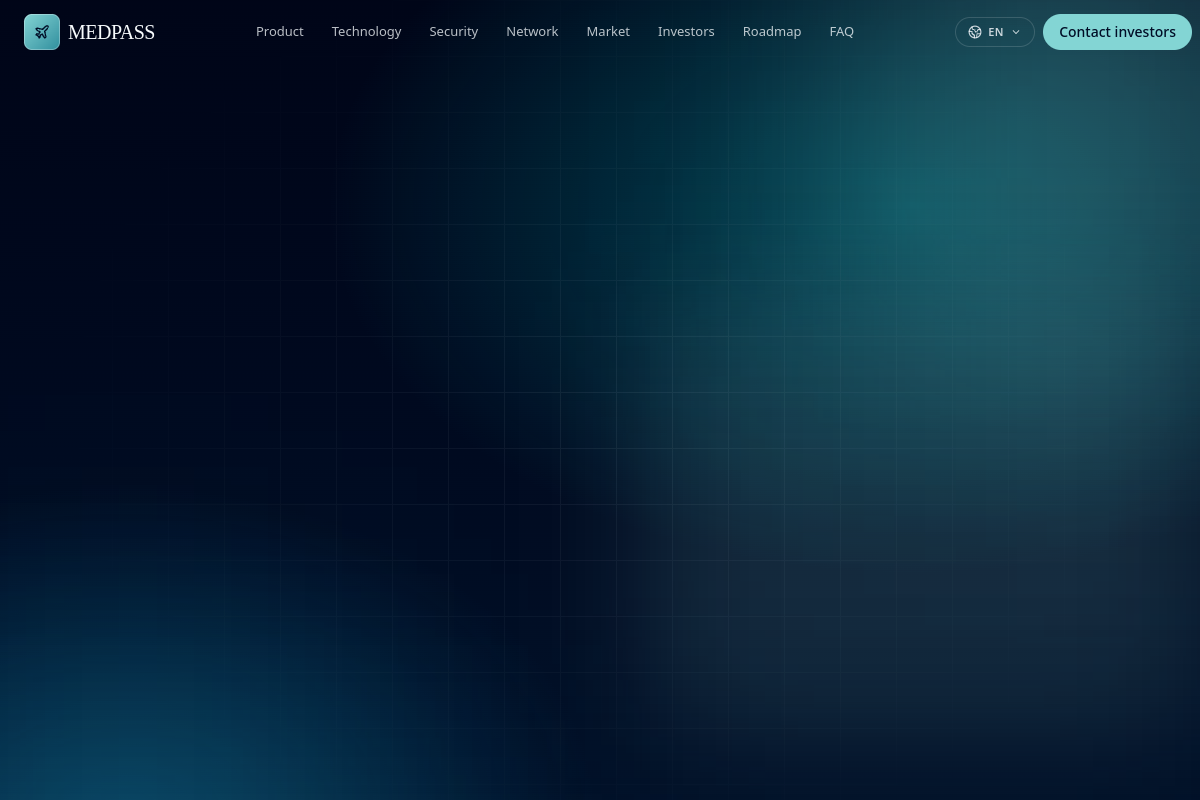Expand the EN language dropdown
The image size is (1200, 800).
point(995,32)
